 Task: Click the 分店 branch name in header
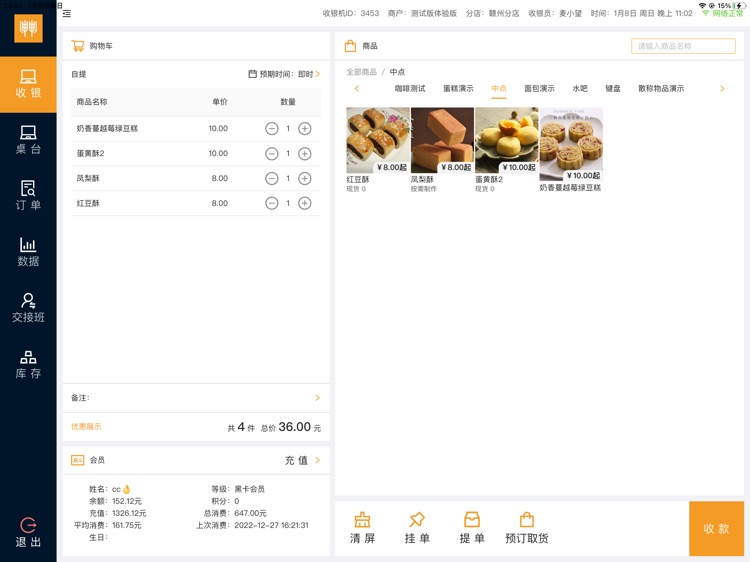pyautogui.click(x=493, y=13)
